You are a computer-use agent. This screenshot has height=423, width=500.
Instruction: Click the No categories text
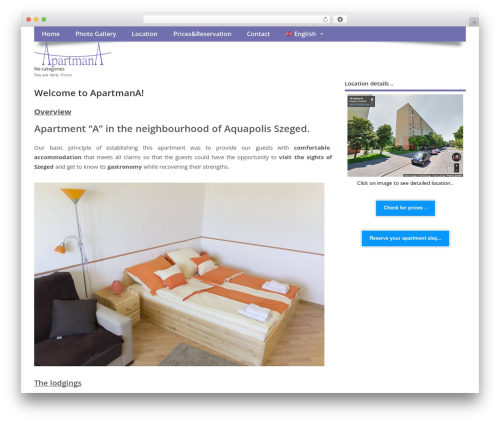(x=49, y=69)
